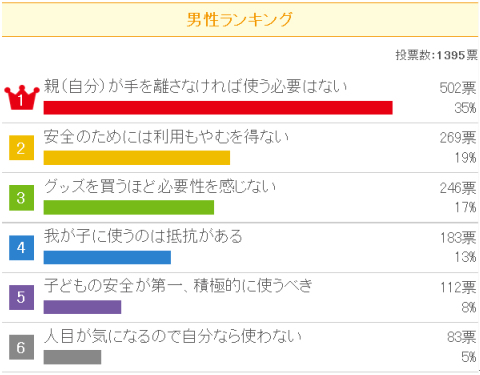Click answer 子どもの安全が第一、積極的に使うべき

[x=178, y=286]
